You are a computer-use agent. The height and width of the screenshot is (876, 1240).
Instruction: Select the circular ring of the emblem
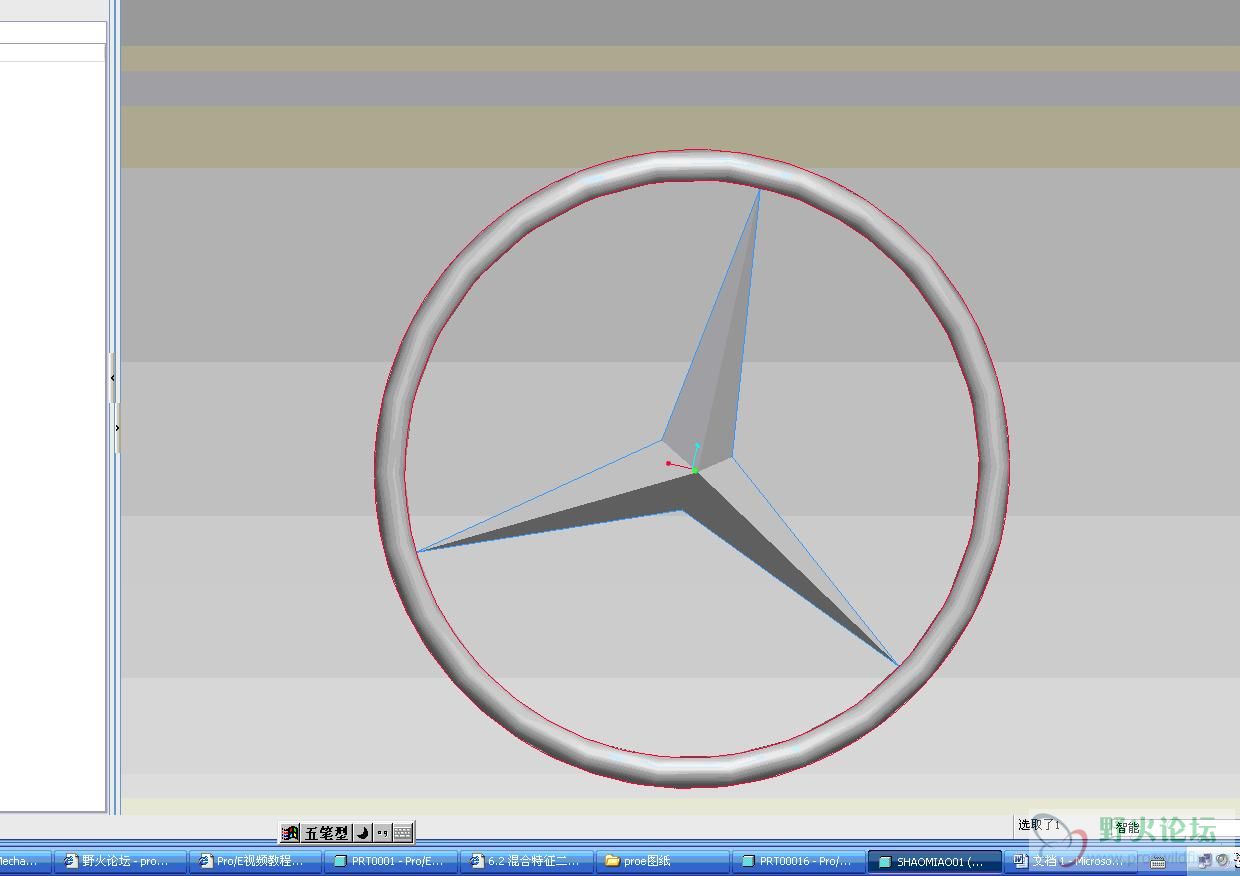(391, 470)
